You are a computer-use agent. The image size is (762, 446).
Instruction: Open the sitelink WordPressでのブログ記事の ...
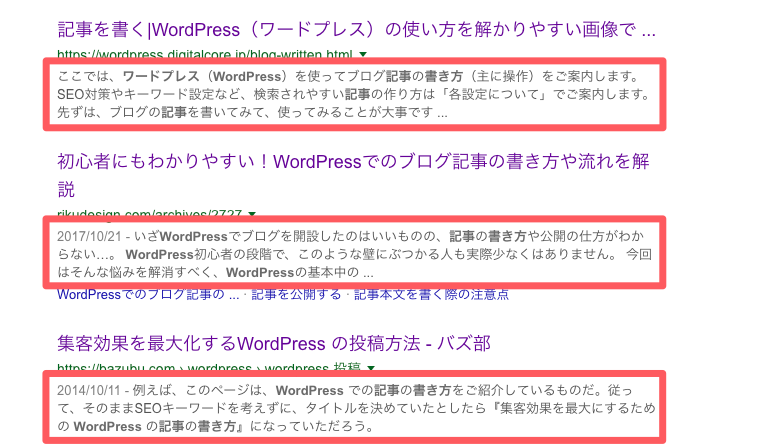[x=148, y=295]
